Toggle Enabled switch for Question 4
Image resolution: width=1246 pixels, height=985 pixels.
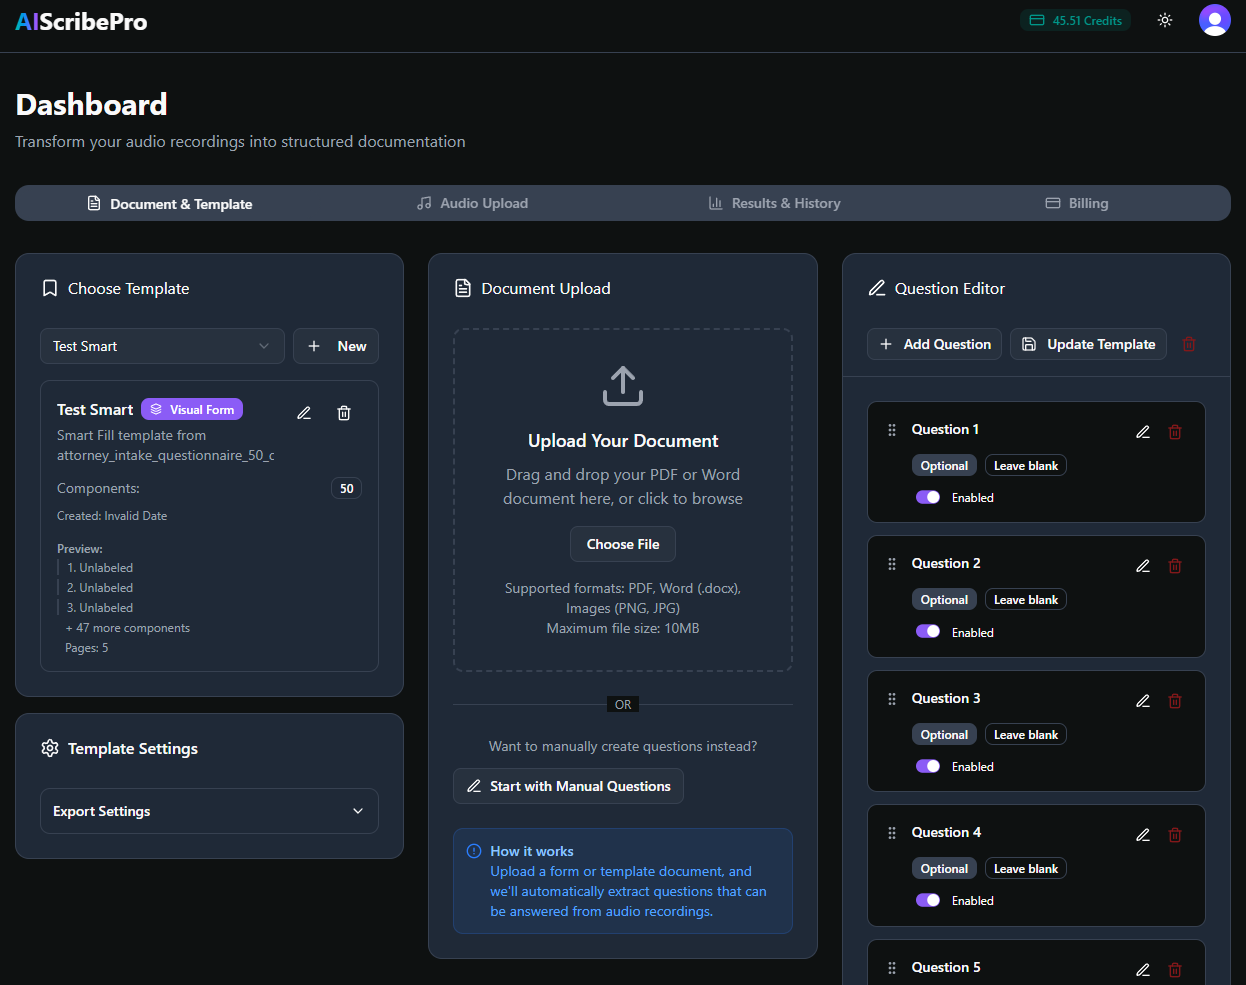pos(928,900)
